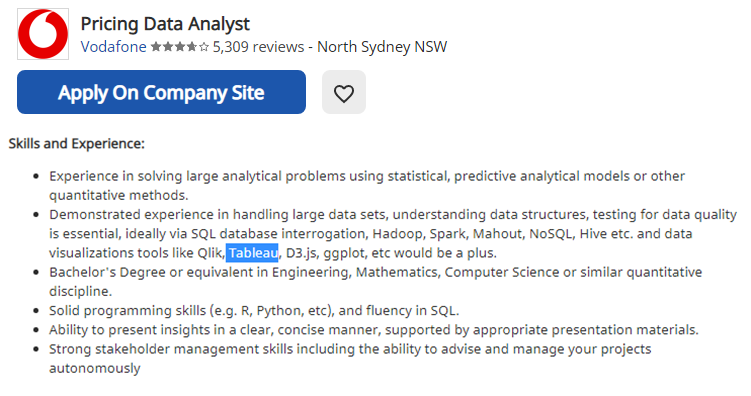
Task: Open the Vodafone company link
Action: [x=114, y=47]
